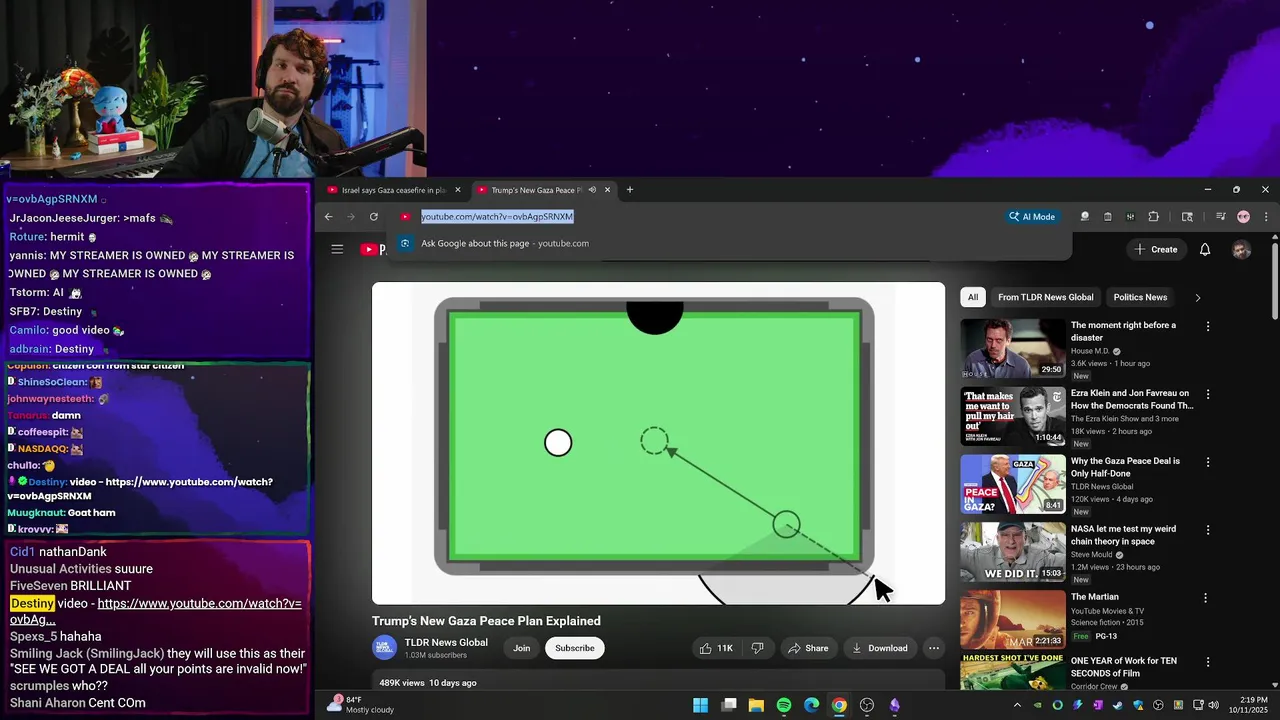This screenshot has width=1280, height=720.
Task: Open Task View on taskbar
Action: (729, 705)
